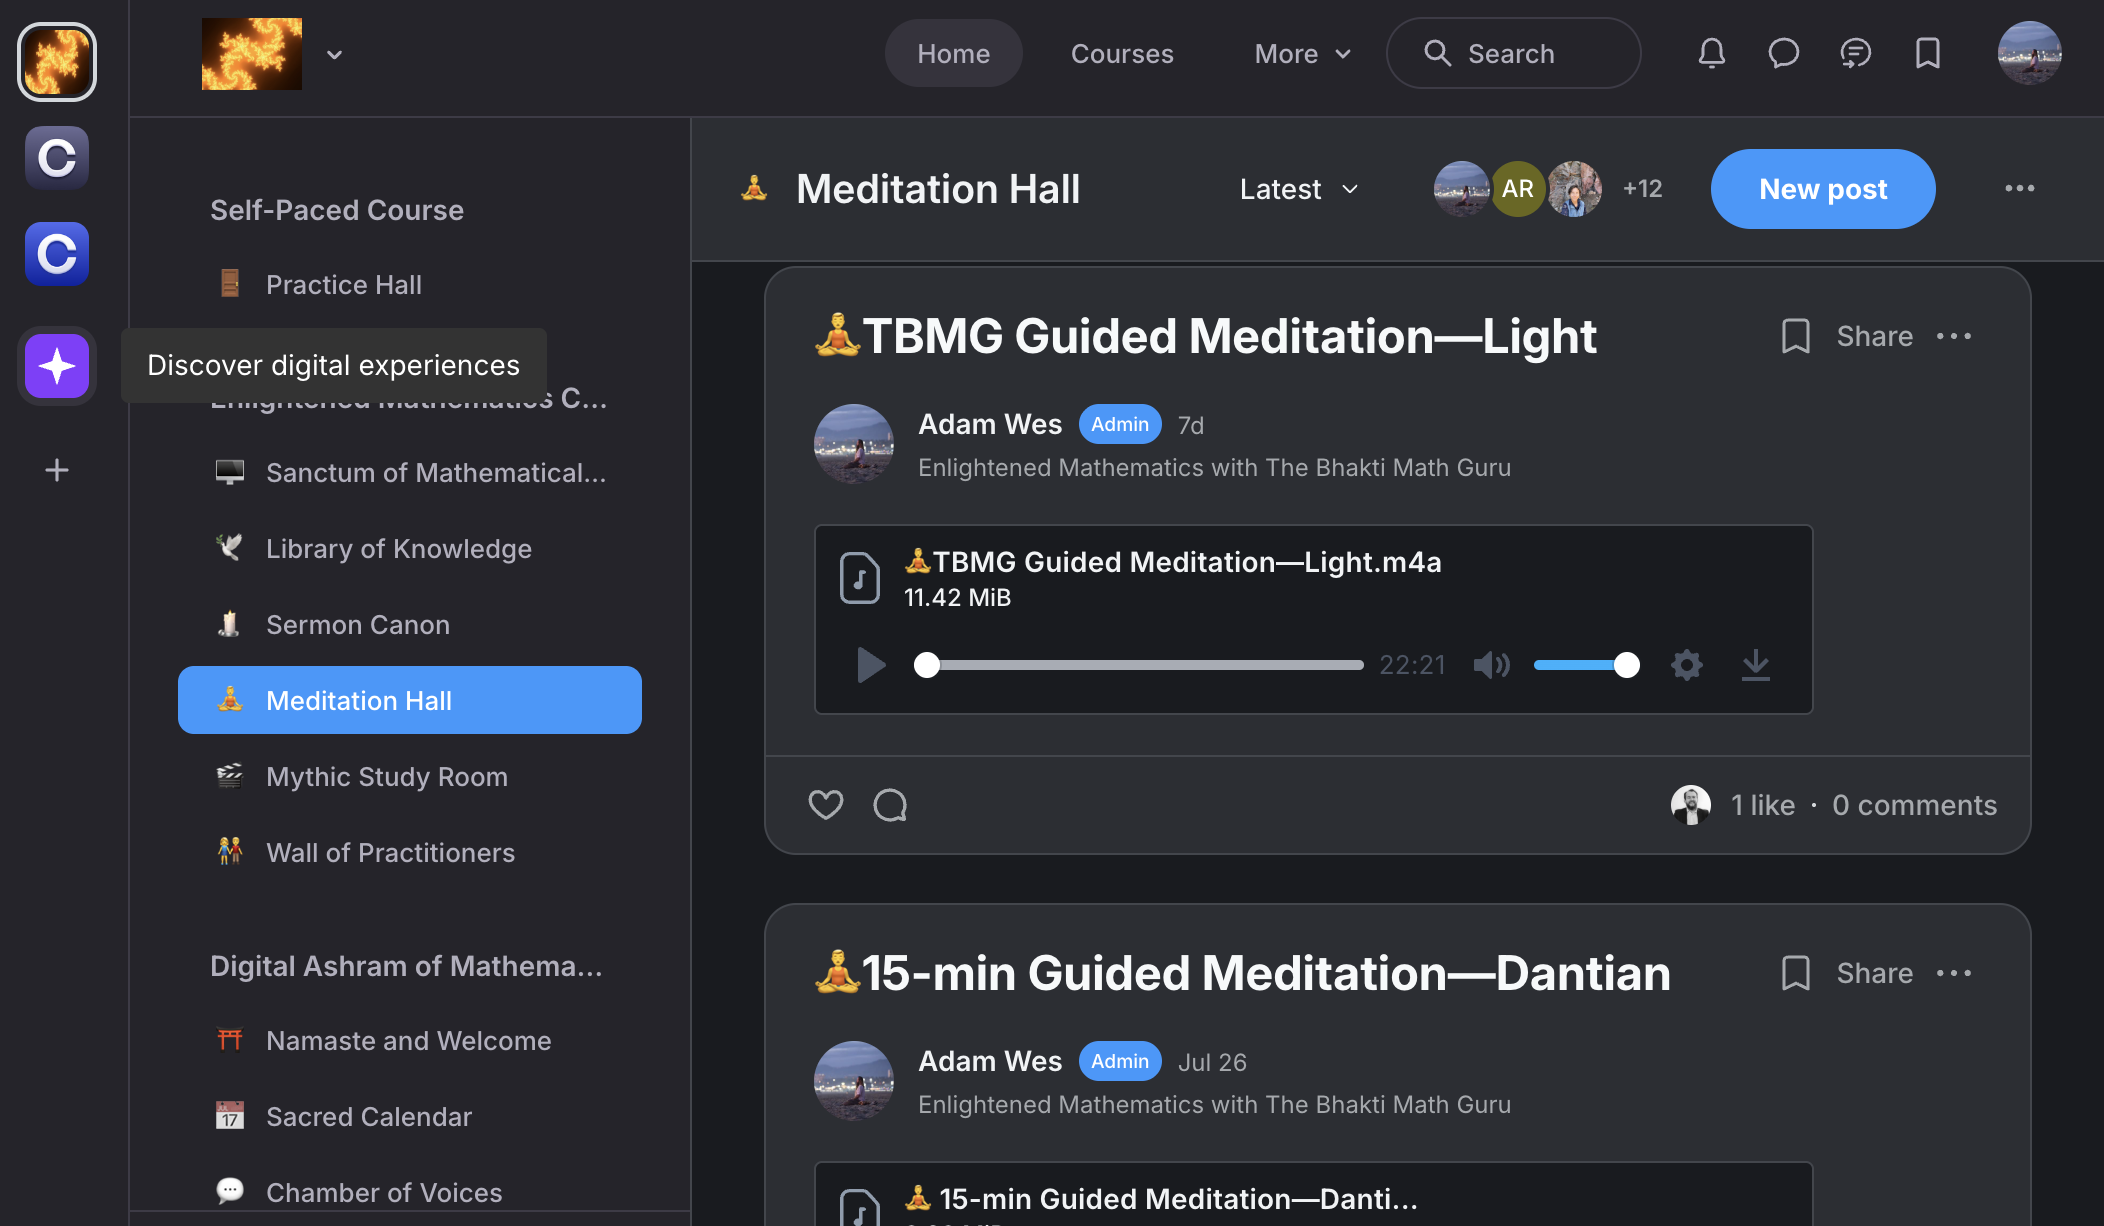This screenshot has height=1226, width=2104.
Task: Open the More navigation dropdown
Action: tap(1302, 53)
